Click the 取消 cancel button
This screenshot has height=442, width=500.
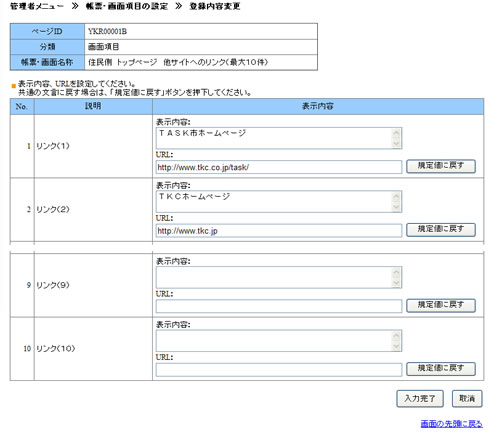[x=467, y=398]
